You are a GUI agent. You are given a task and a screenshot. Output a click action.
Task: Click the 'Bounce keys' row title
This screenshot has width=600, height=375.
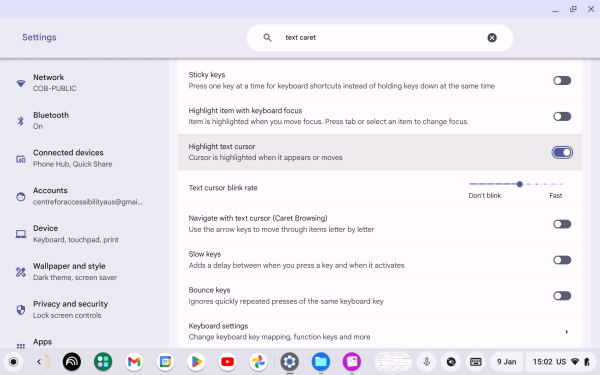pyautogui.click(x=209, y=290)
